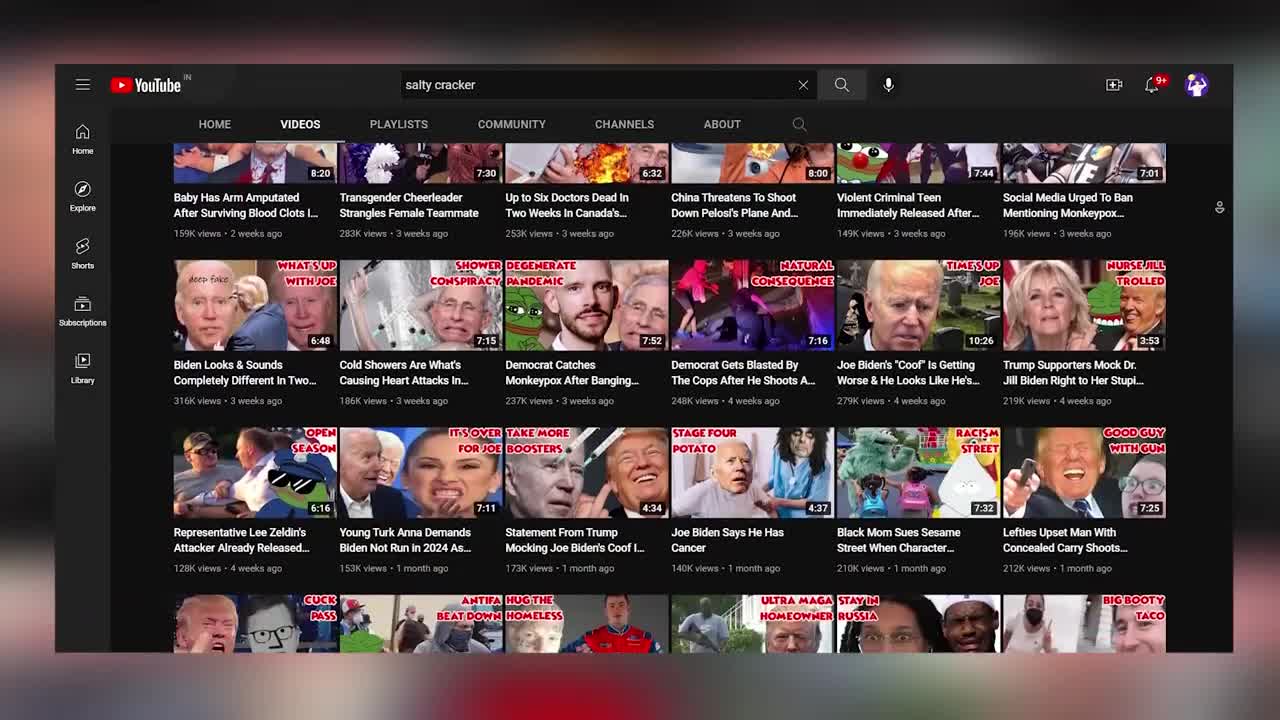
Task: Start voice search with the microphone
Action: [888, 85]
